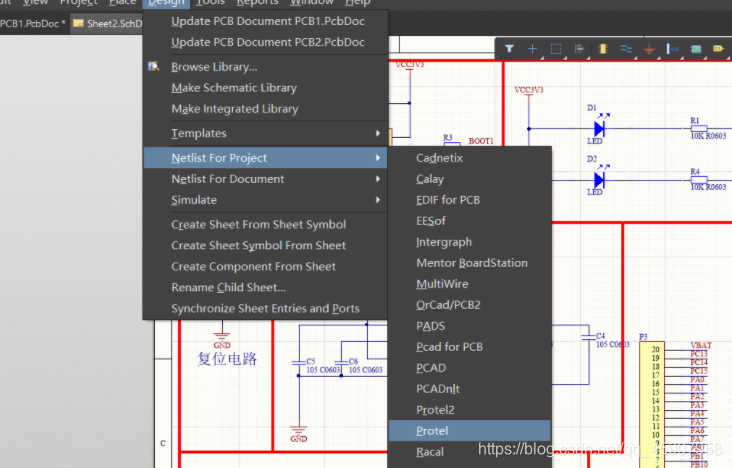Select the Intergraph netlist format
Screen dimensions: 732x468
click(470, 242)
